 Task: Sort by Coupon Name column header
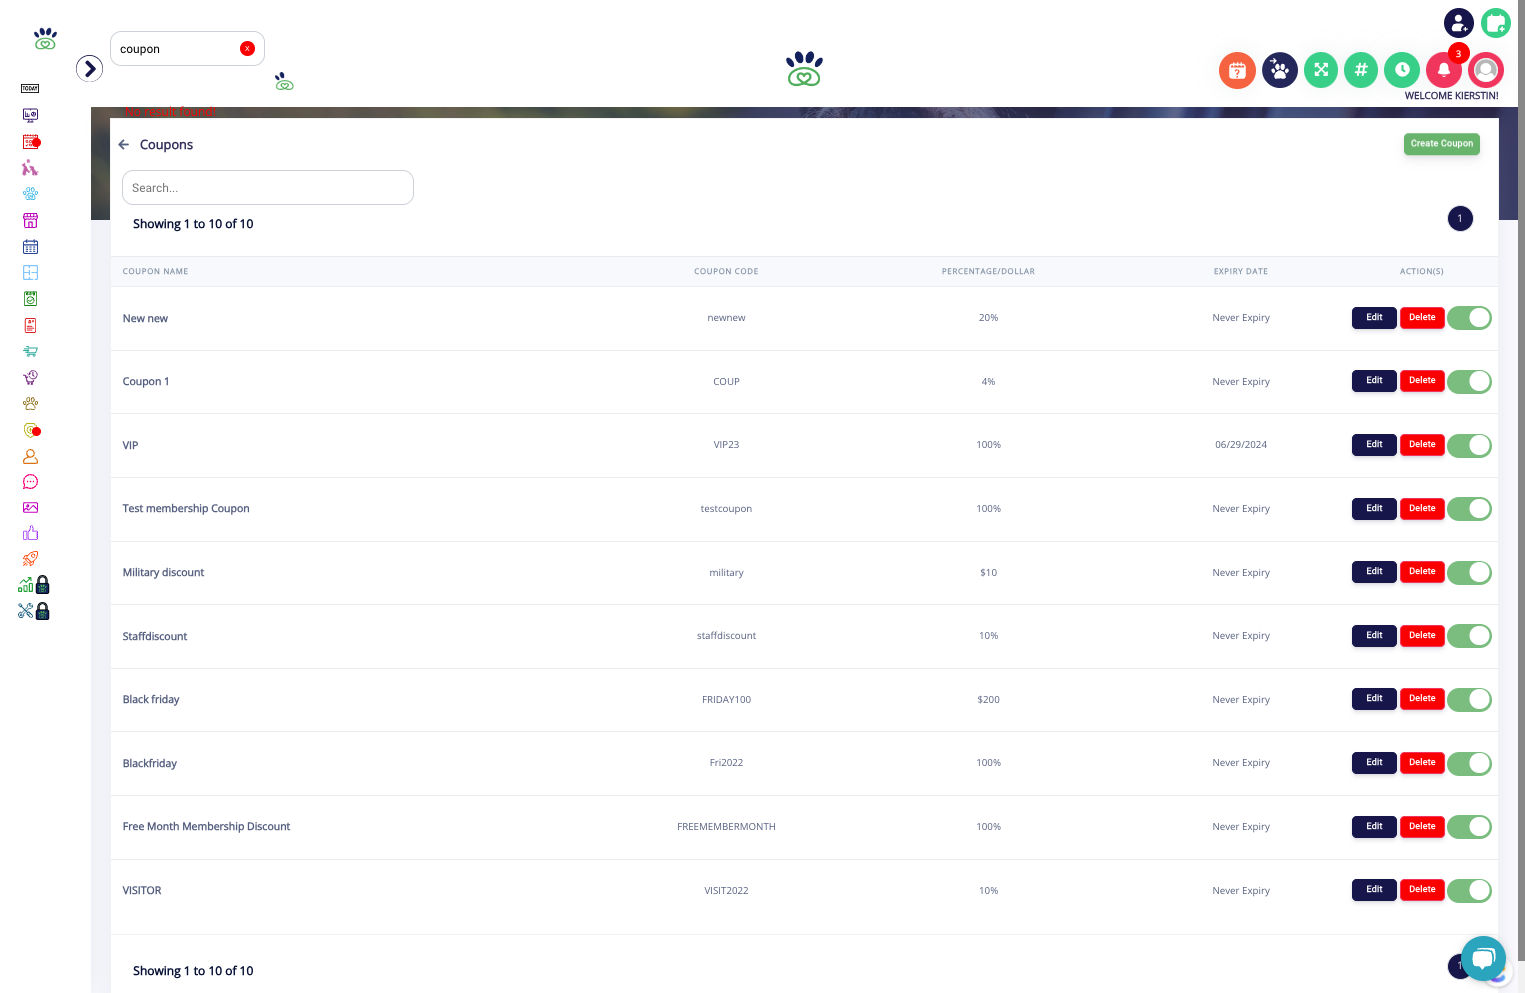click(155, 271)
